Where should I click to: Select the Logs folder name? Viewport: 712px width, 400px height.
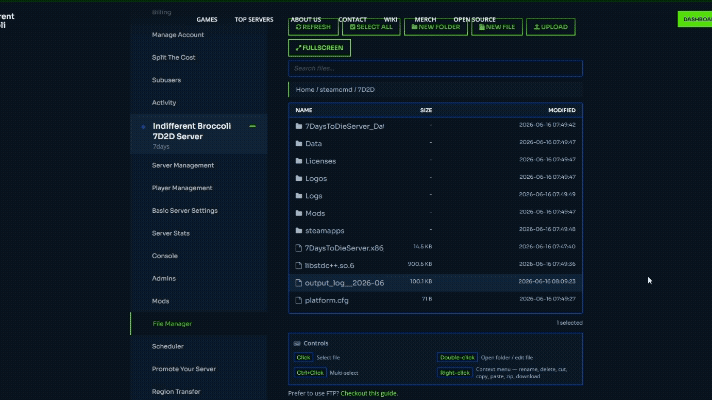point(314,196)
